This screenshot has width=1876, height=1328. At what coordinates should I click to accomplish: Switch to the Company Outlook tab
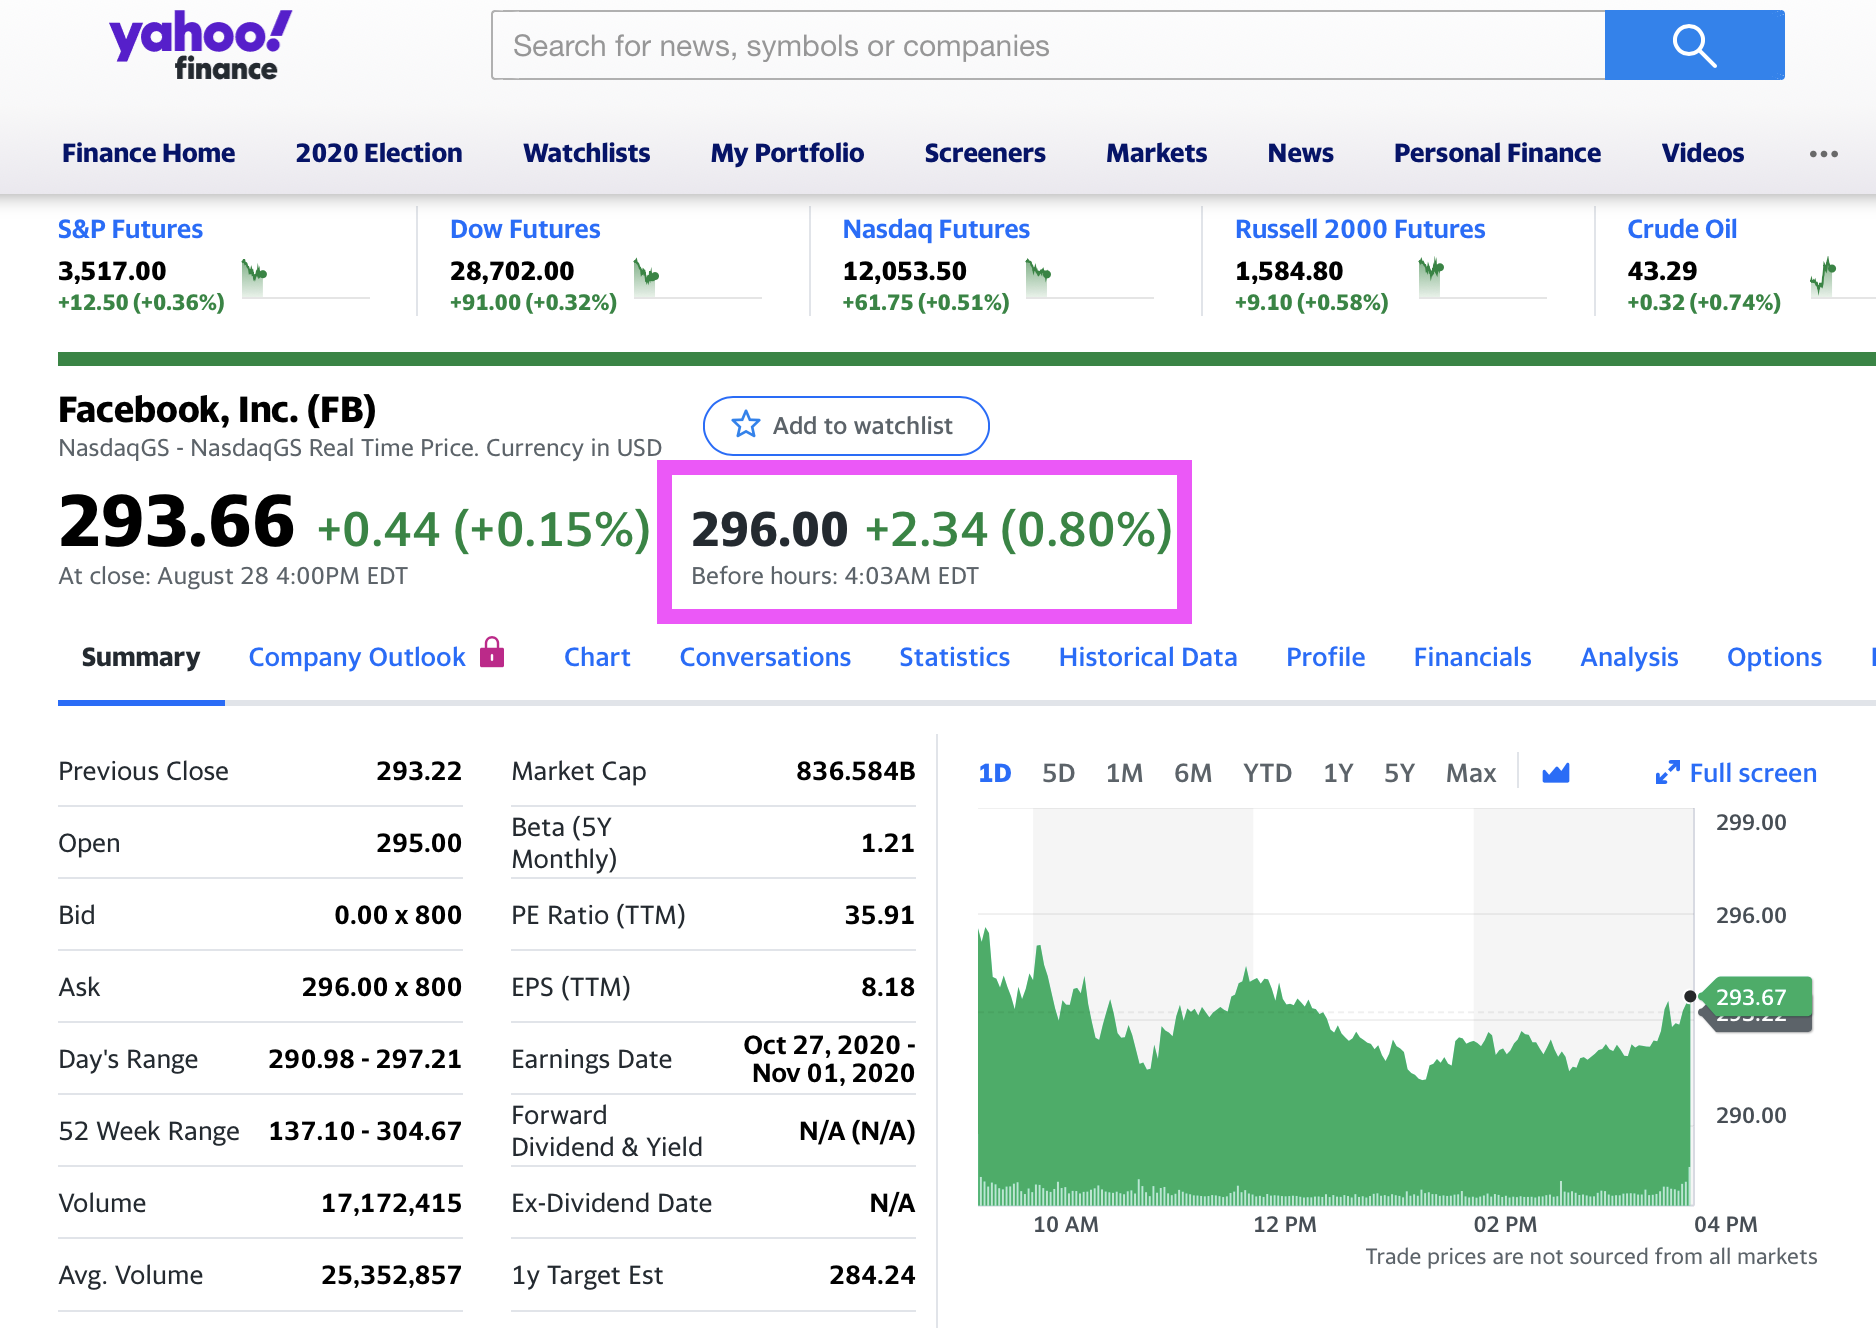coord(357,657)
